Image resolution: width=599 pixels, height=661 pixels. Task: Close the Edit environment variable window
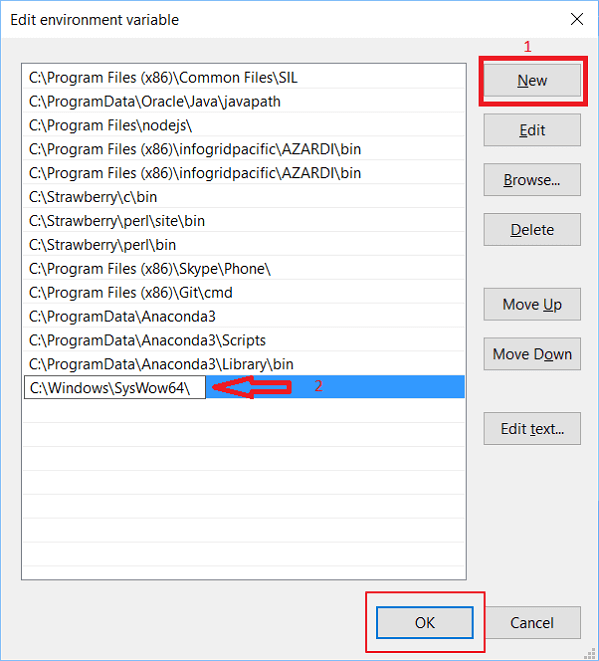click(x=577, y=19)
